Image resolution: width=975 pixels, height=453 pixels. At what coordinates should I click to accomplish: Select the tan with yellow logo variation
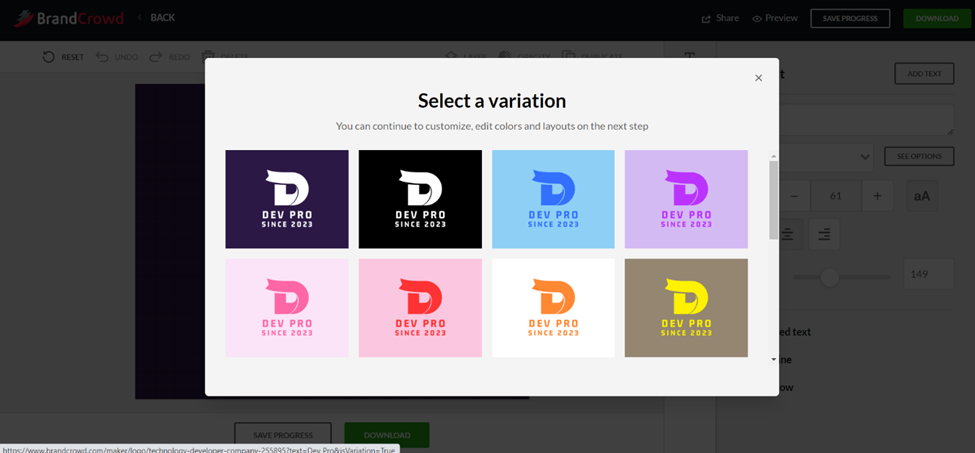coord(686,308)
